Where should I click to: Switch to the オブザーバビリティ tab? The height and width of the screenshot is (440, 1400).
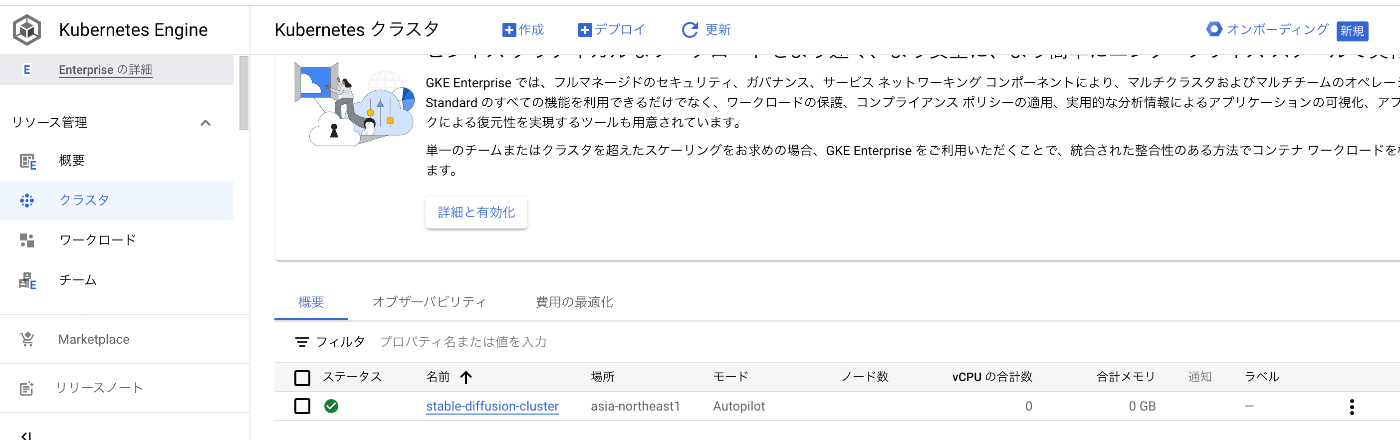tap(429, 301)
